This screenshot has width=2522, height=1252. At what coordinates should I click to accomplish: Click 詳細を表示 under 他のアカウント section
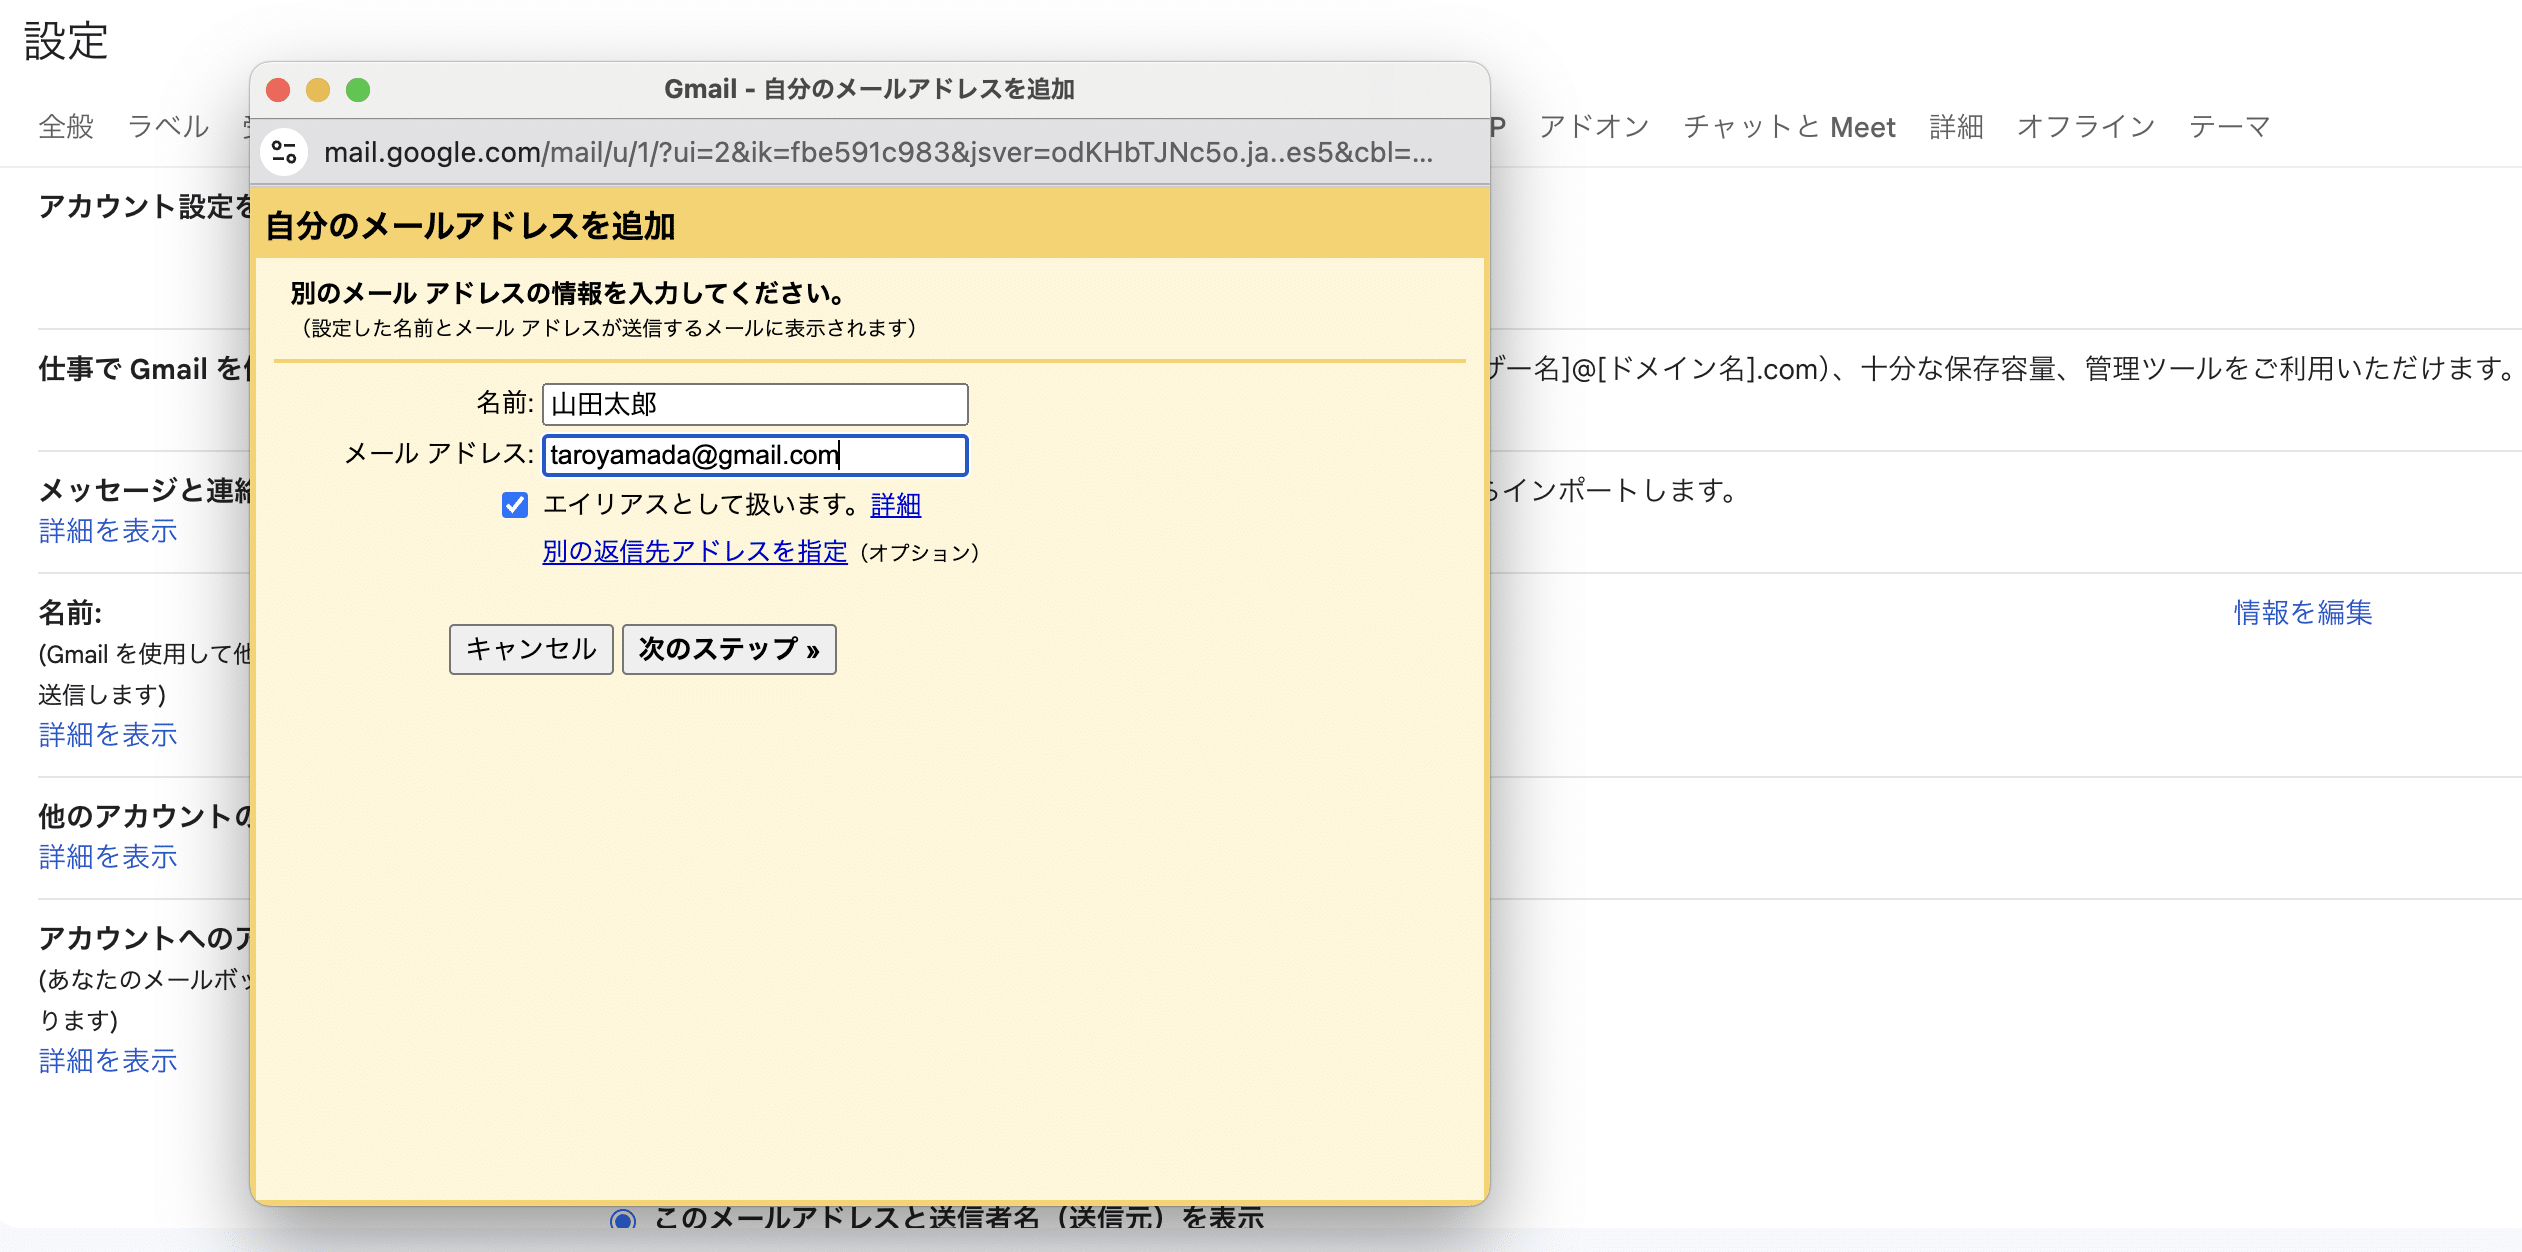click(x=108, y=857)
